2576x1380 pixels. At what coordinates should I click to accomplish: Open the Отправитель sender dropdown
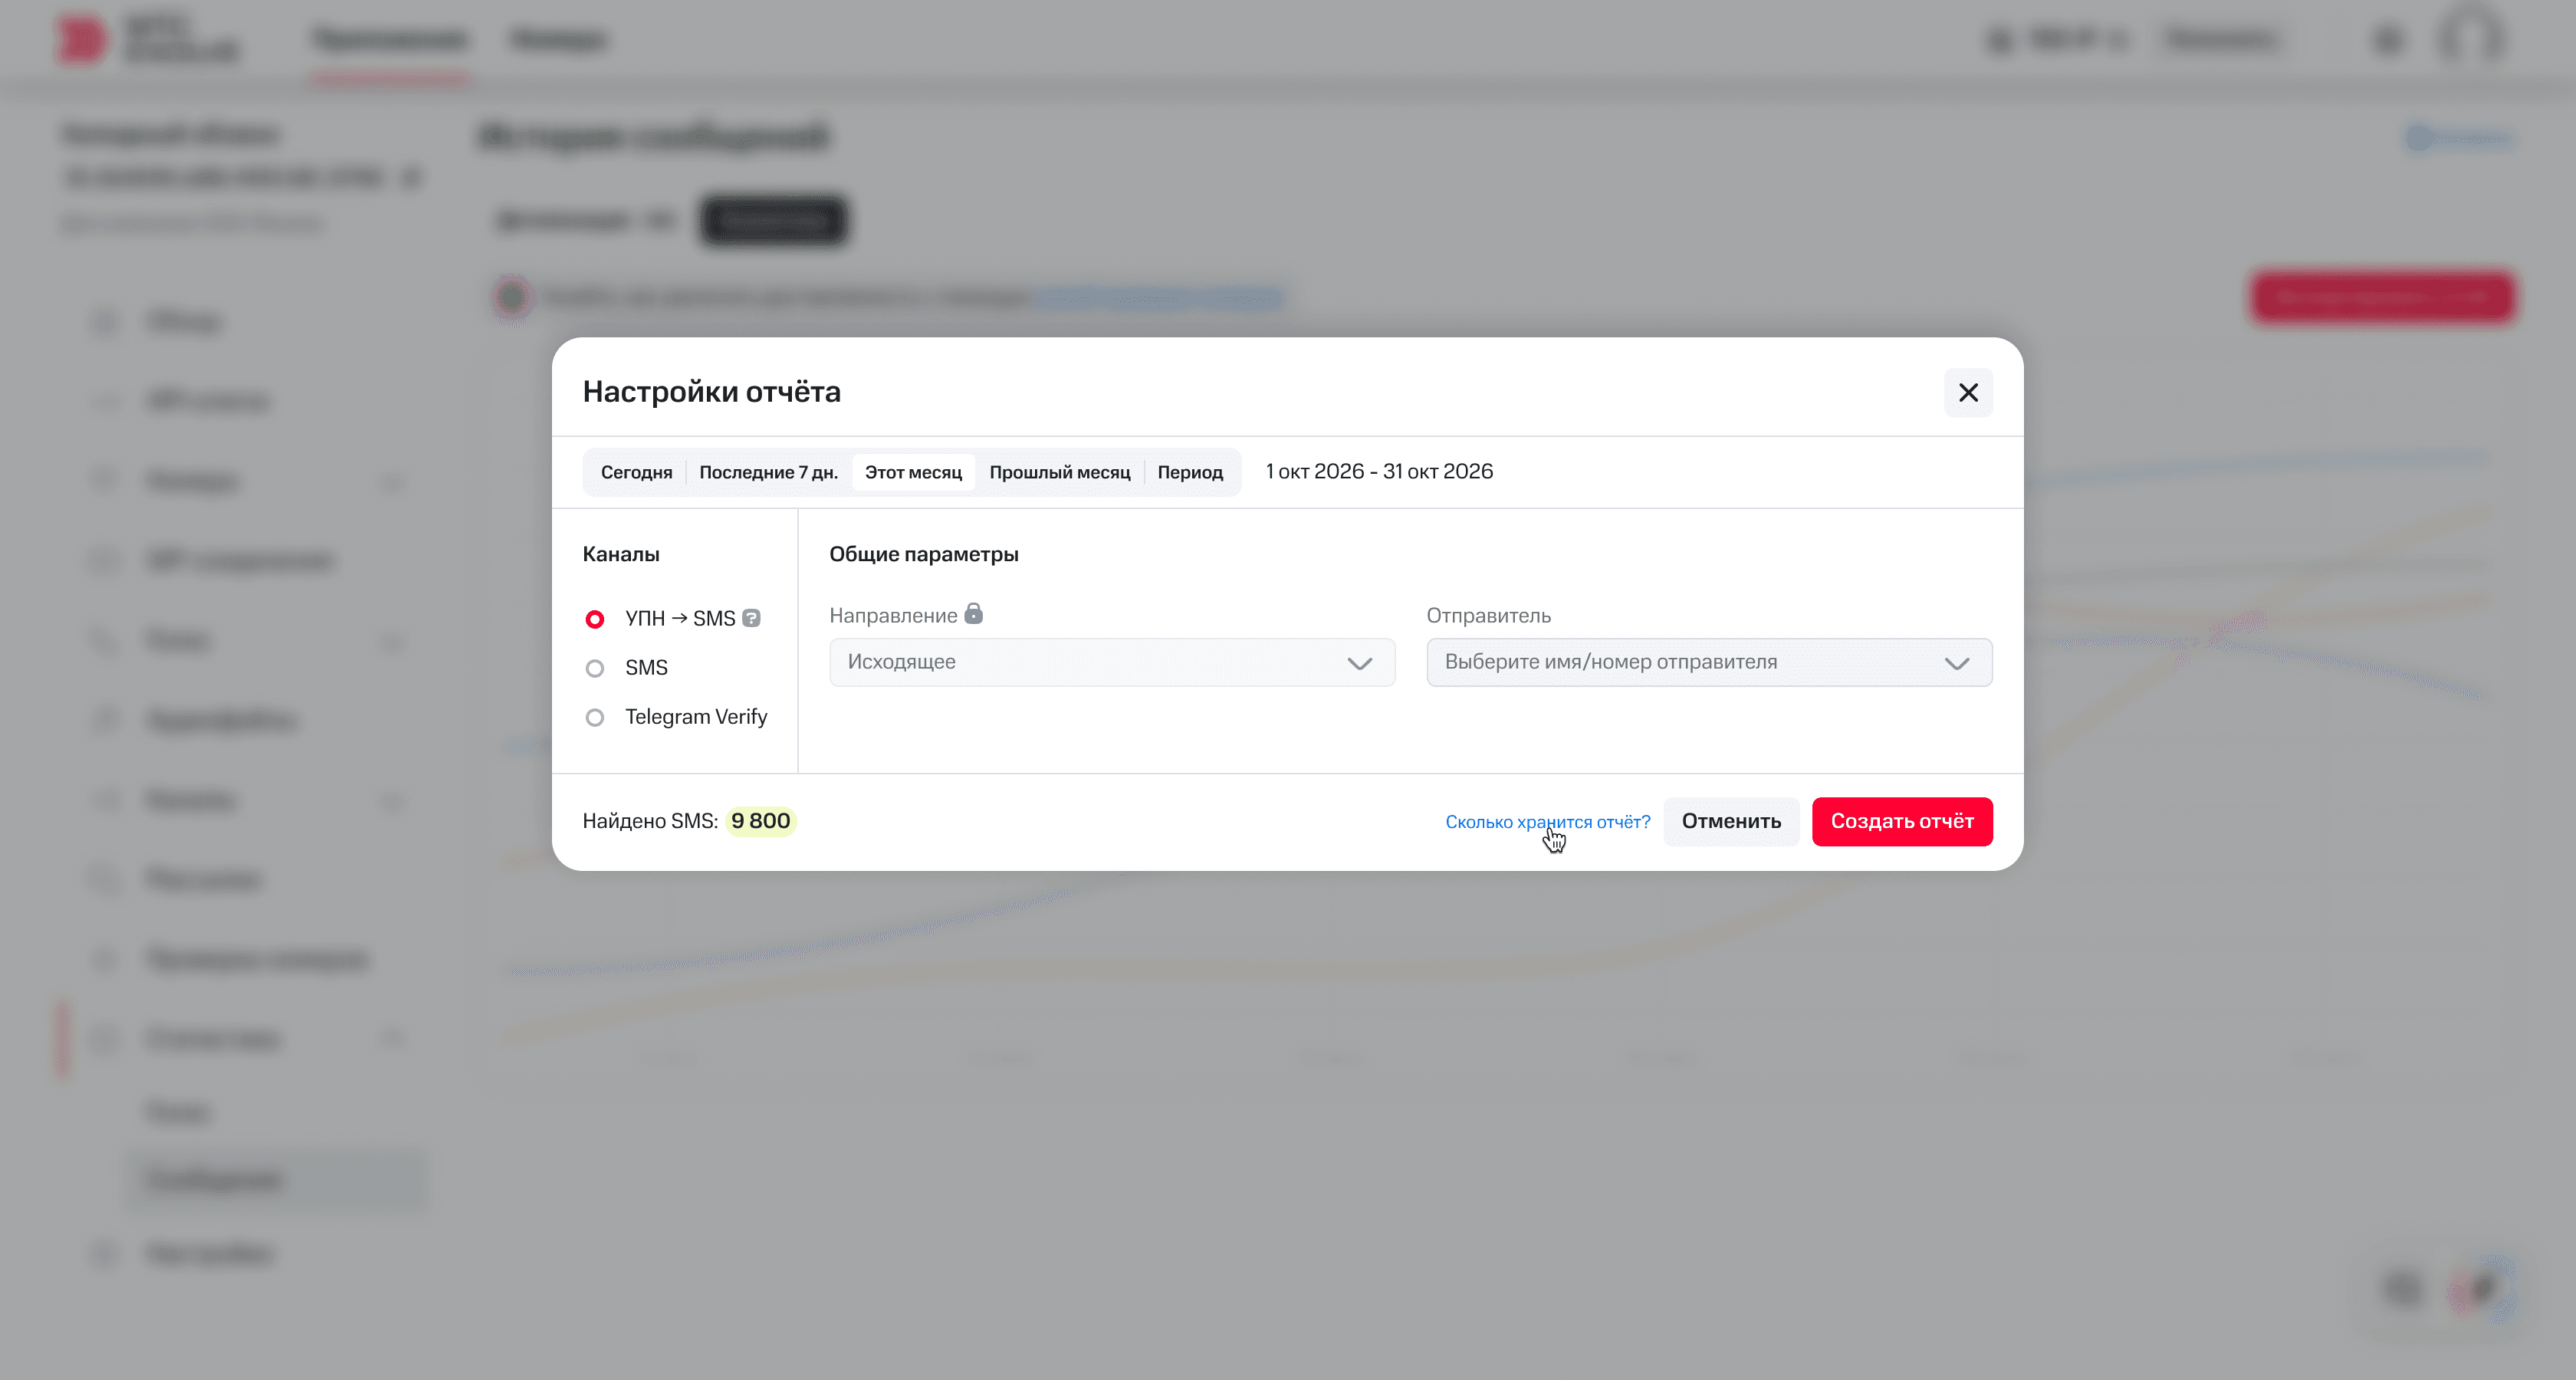pyautogui.click(x=1709, y=662)
